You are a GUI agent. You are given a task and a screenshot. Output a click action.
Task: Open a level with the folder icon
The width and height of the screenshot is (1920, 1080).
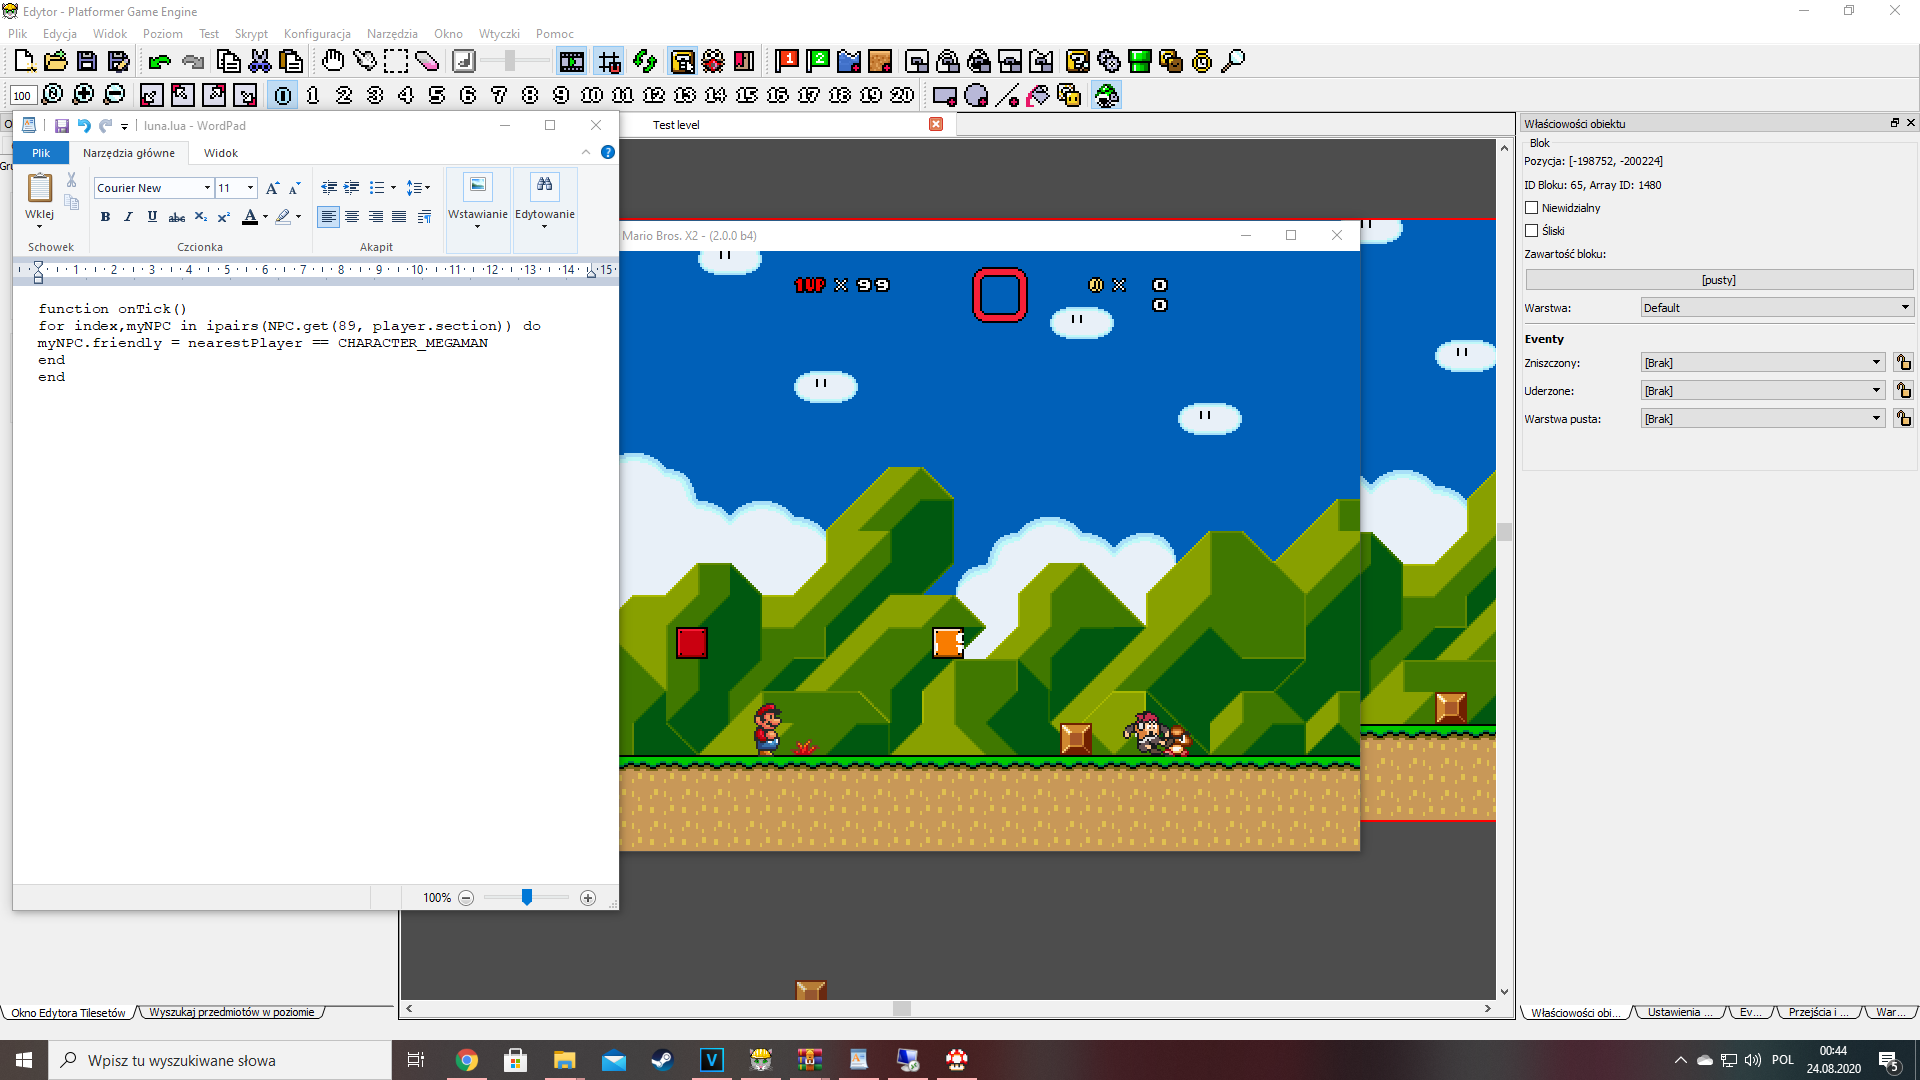[56, 61]
